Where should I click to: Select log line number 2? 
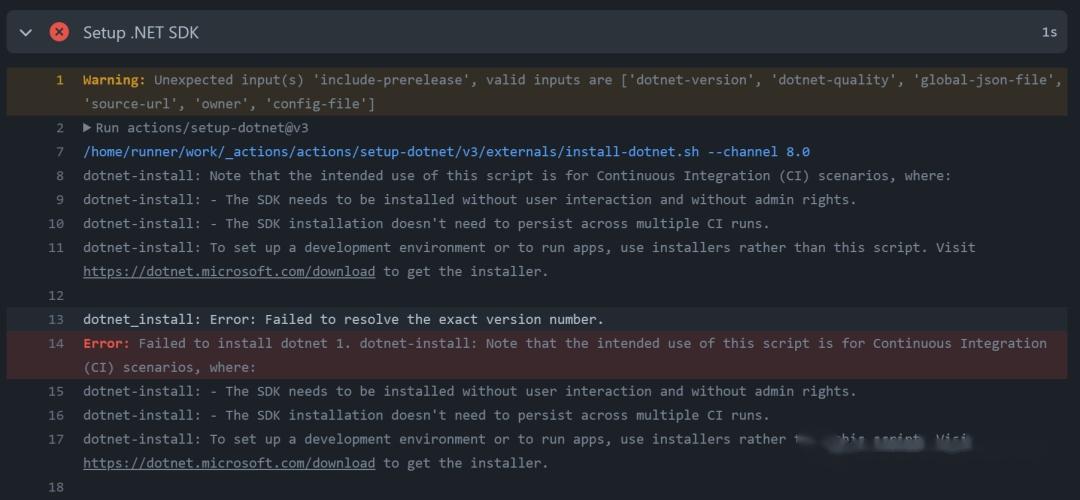(60, 128)
